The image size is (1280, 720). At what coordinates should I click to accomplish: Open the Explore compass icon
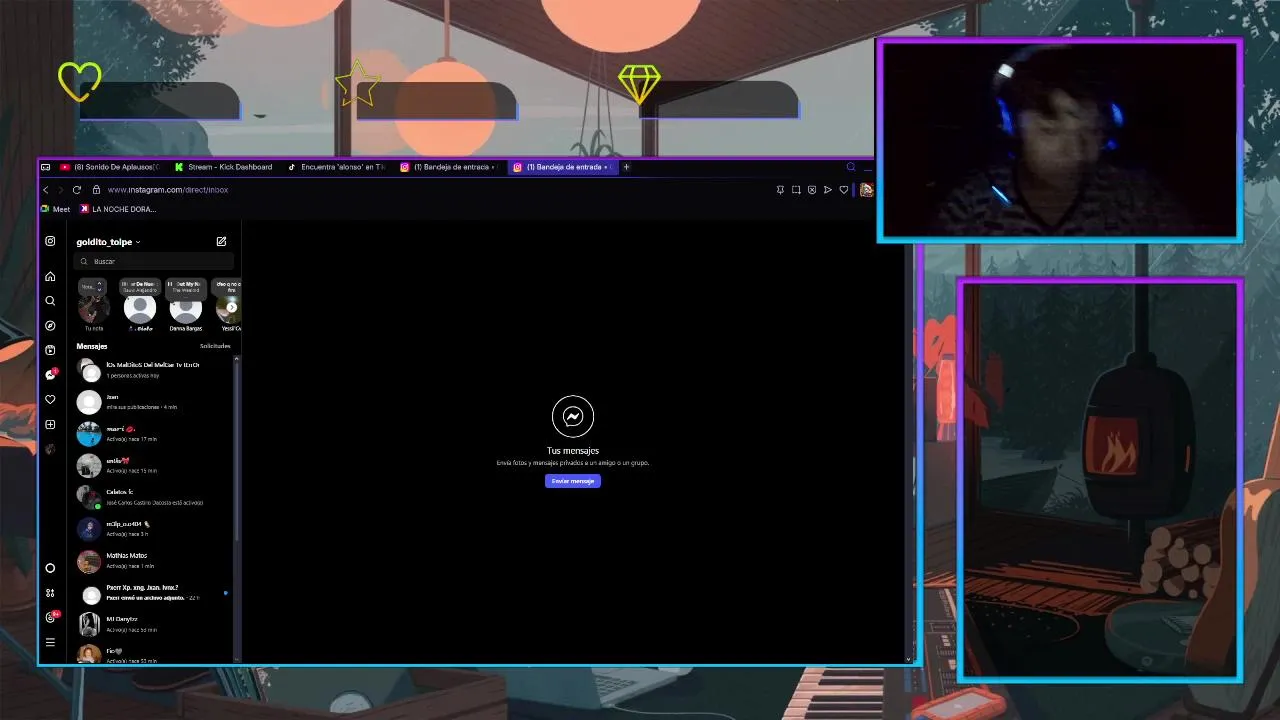coord(50,326)
